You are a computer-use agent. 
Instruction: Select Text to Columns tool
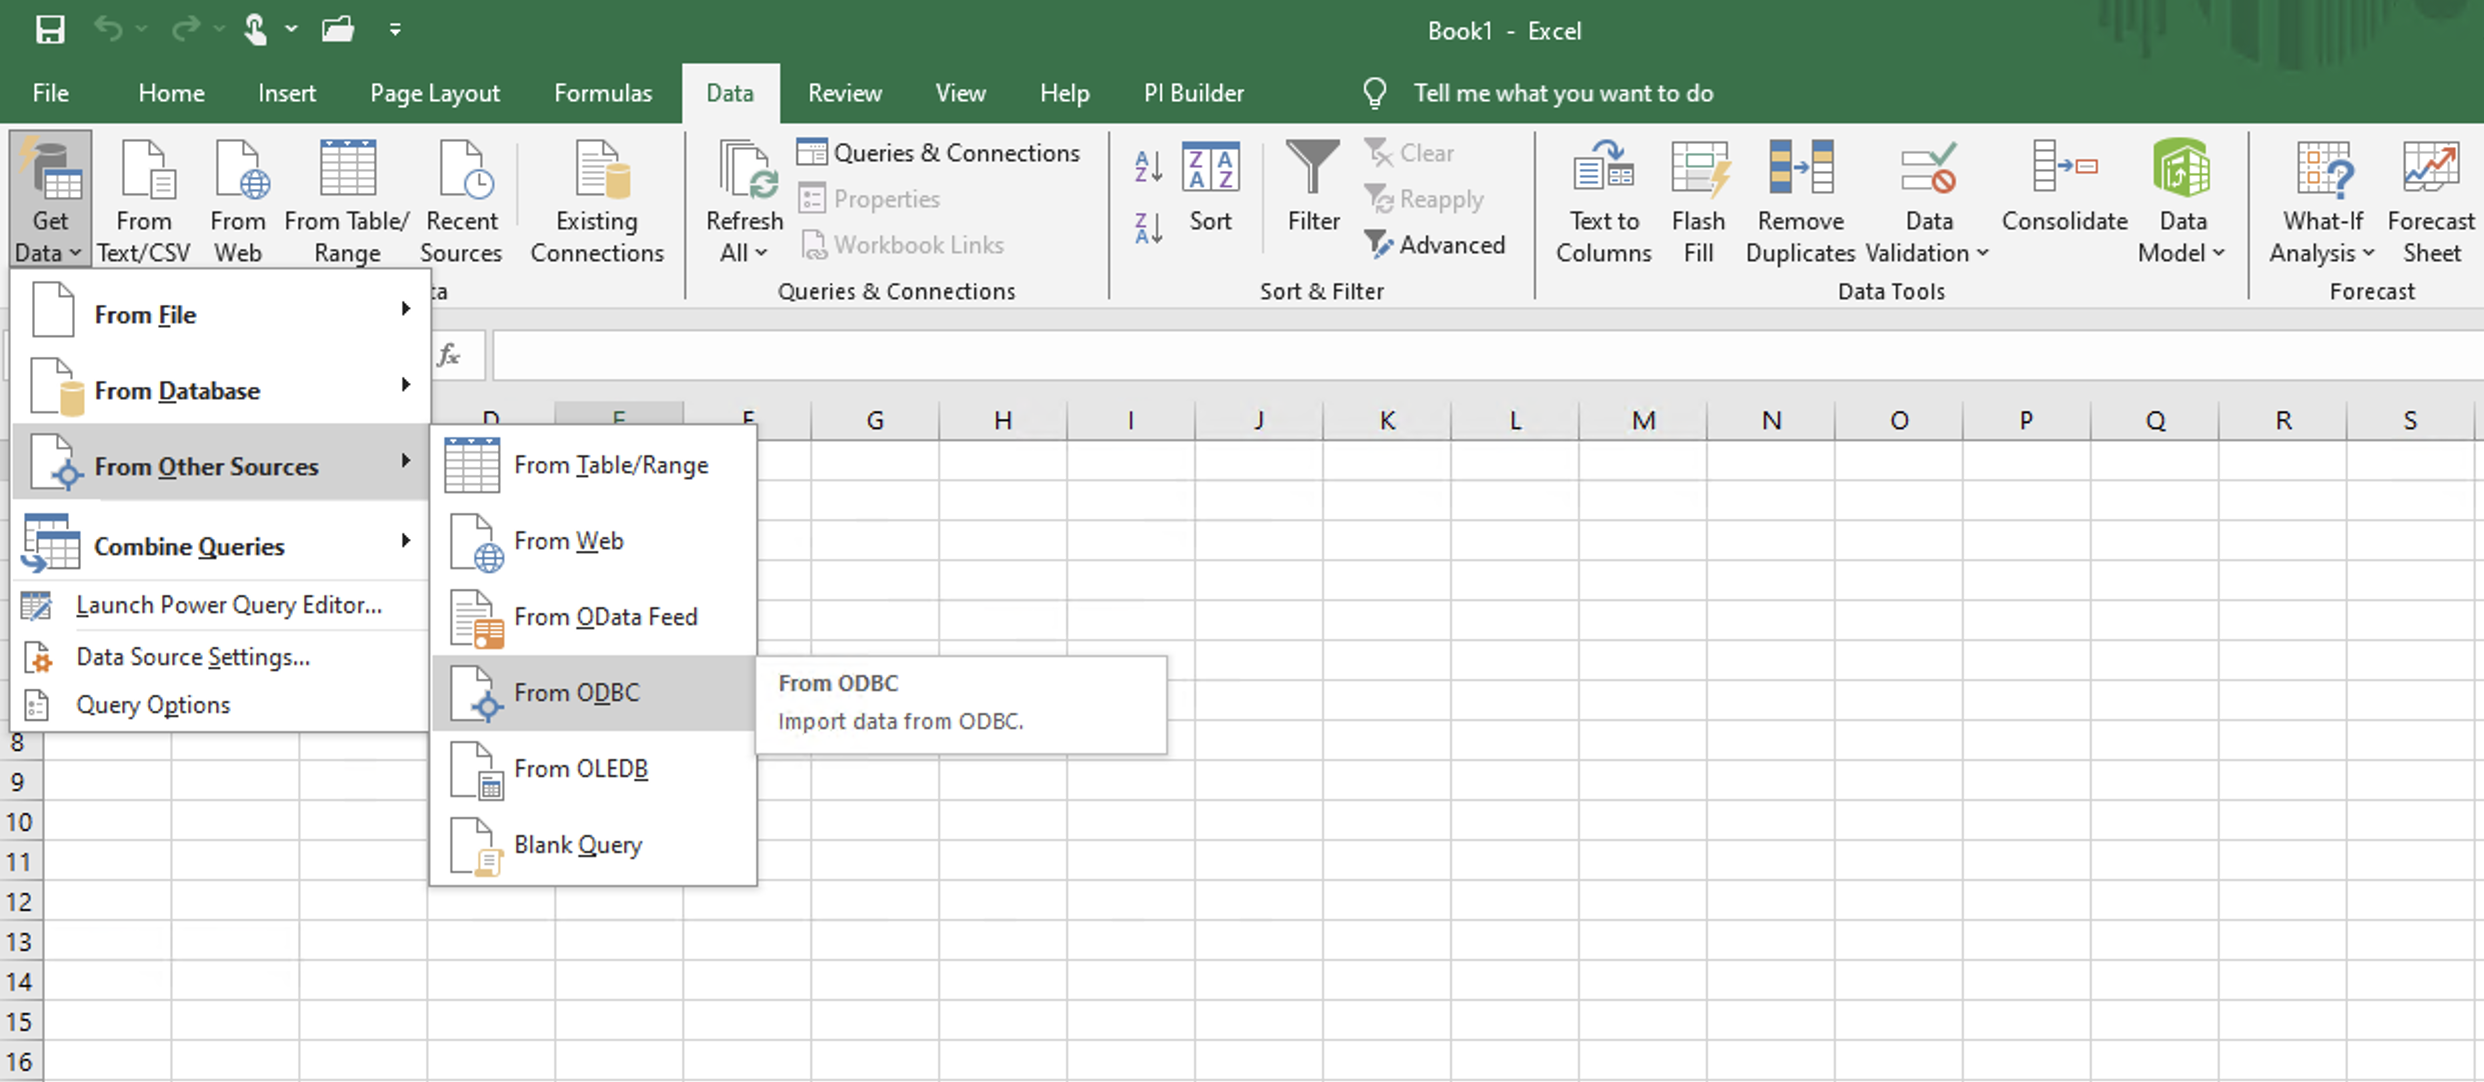point(1602,197)
